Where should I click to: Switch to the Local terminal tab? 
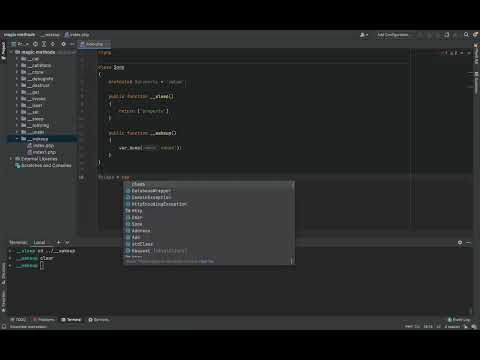(39, 242)
